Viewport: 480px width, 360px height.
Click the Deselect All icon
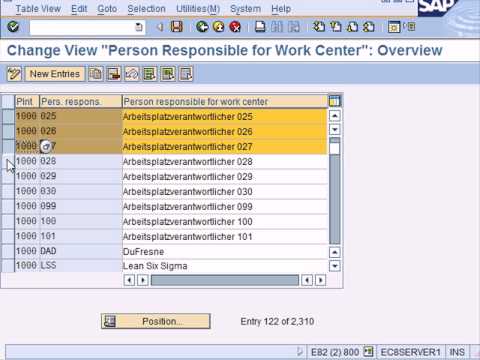click(186, 74)
